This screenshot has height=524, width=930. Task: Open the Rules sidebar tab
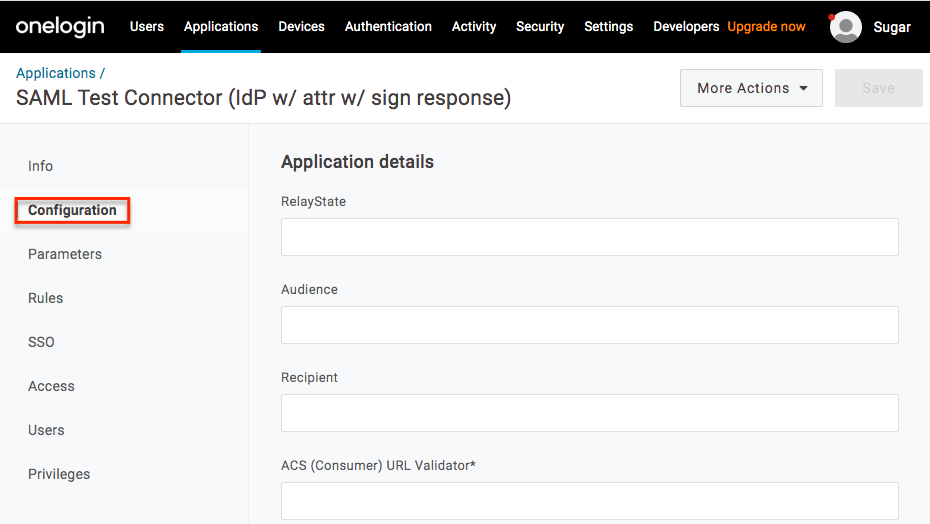pyautogui.click(x=45, y=298)
